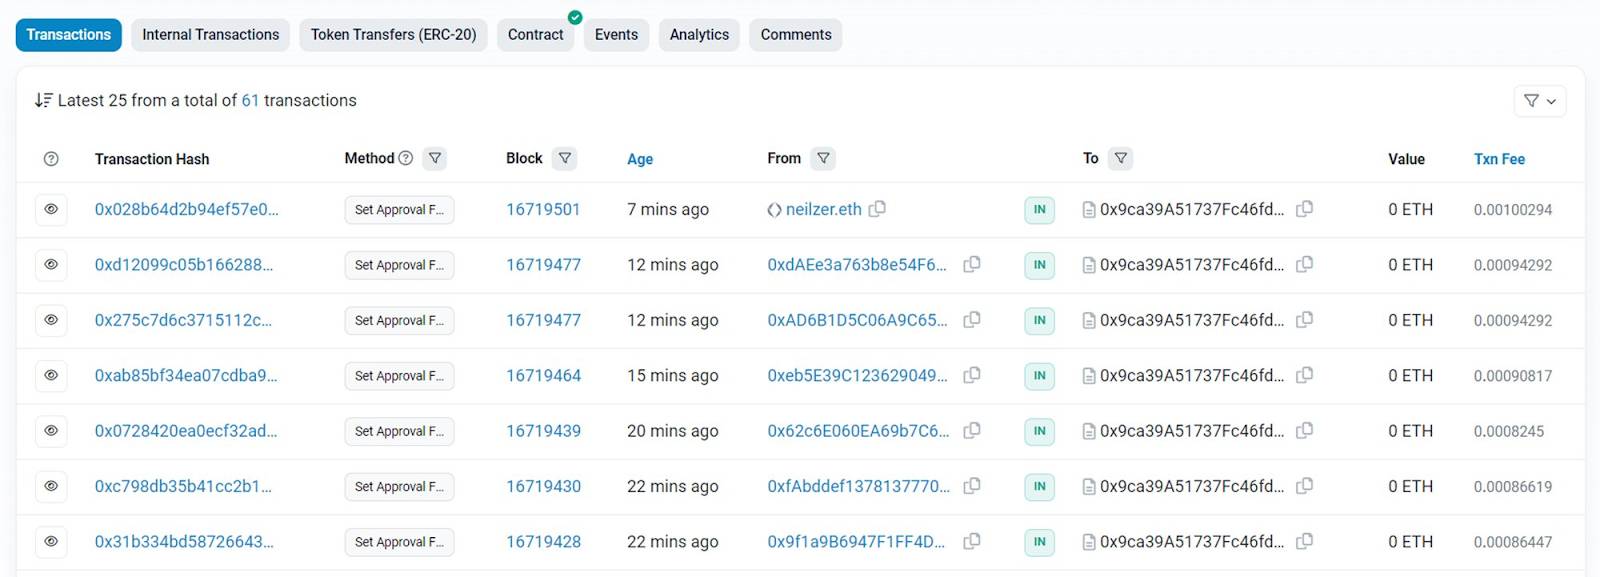The width and height of the screenshot is (1600, 577).
Task: Copy sender address 0xAD6B1D5C06A9C65
Action: tap(971, 320)
